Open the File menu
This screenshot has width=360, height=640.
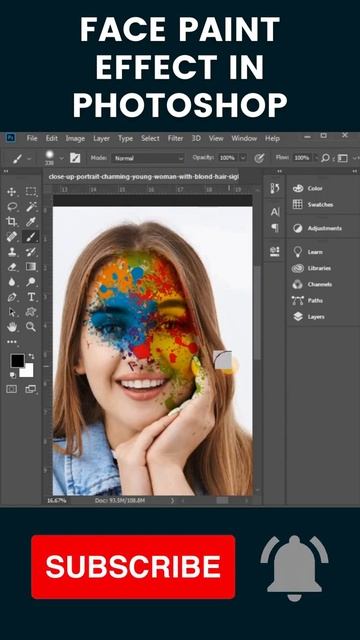point(32,138)
